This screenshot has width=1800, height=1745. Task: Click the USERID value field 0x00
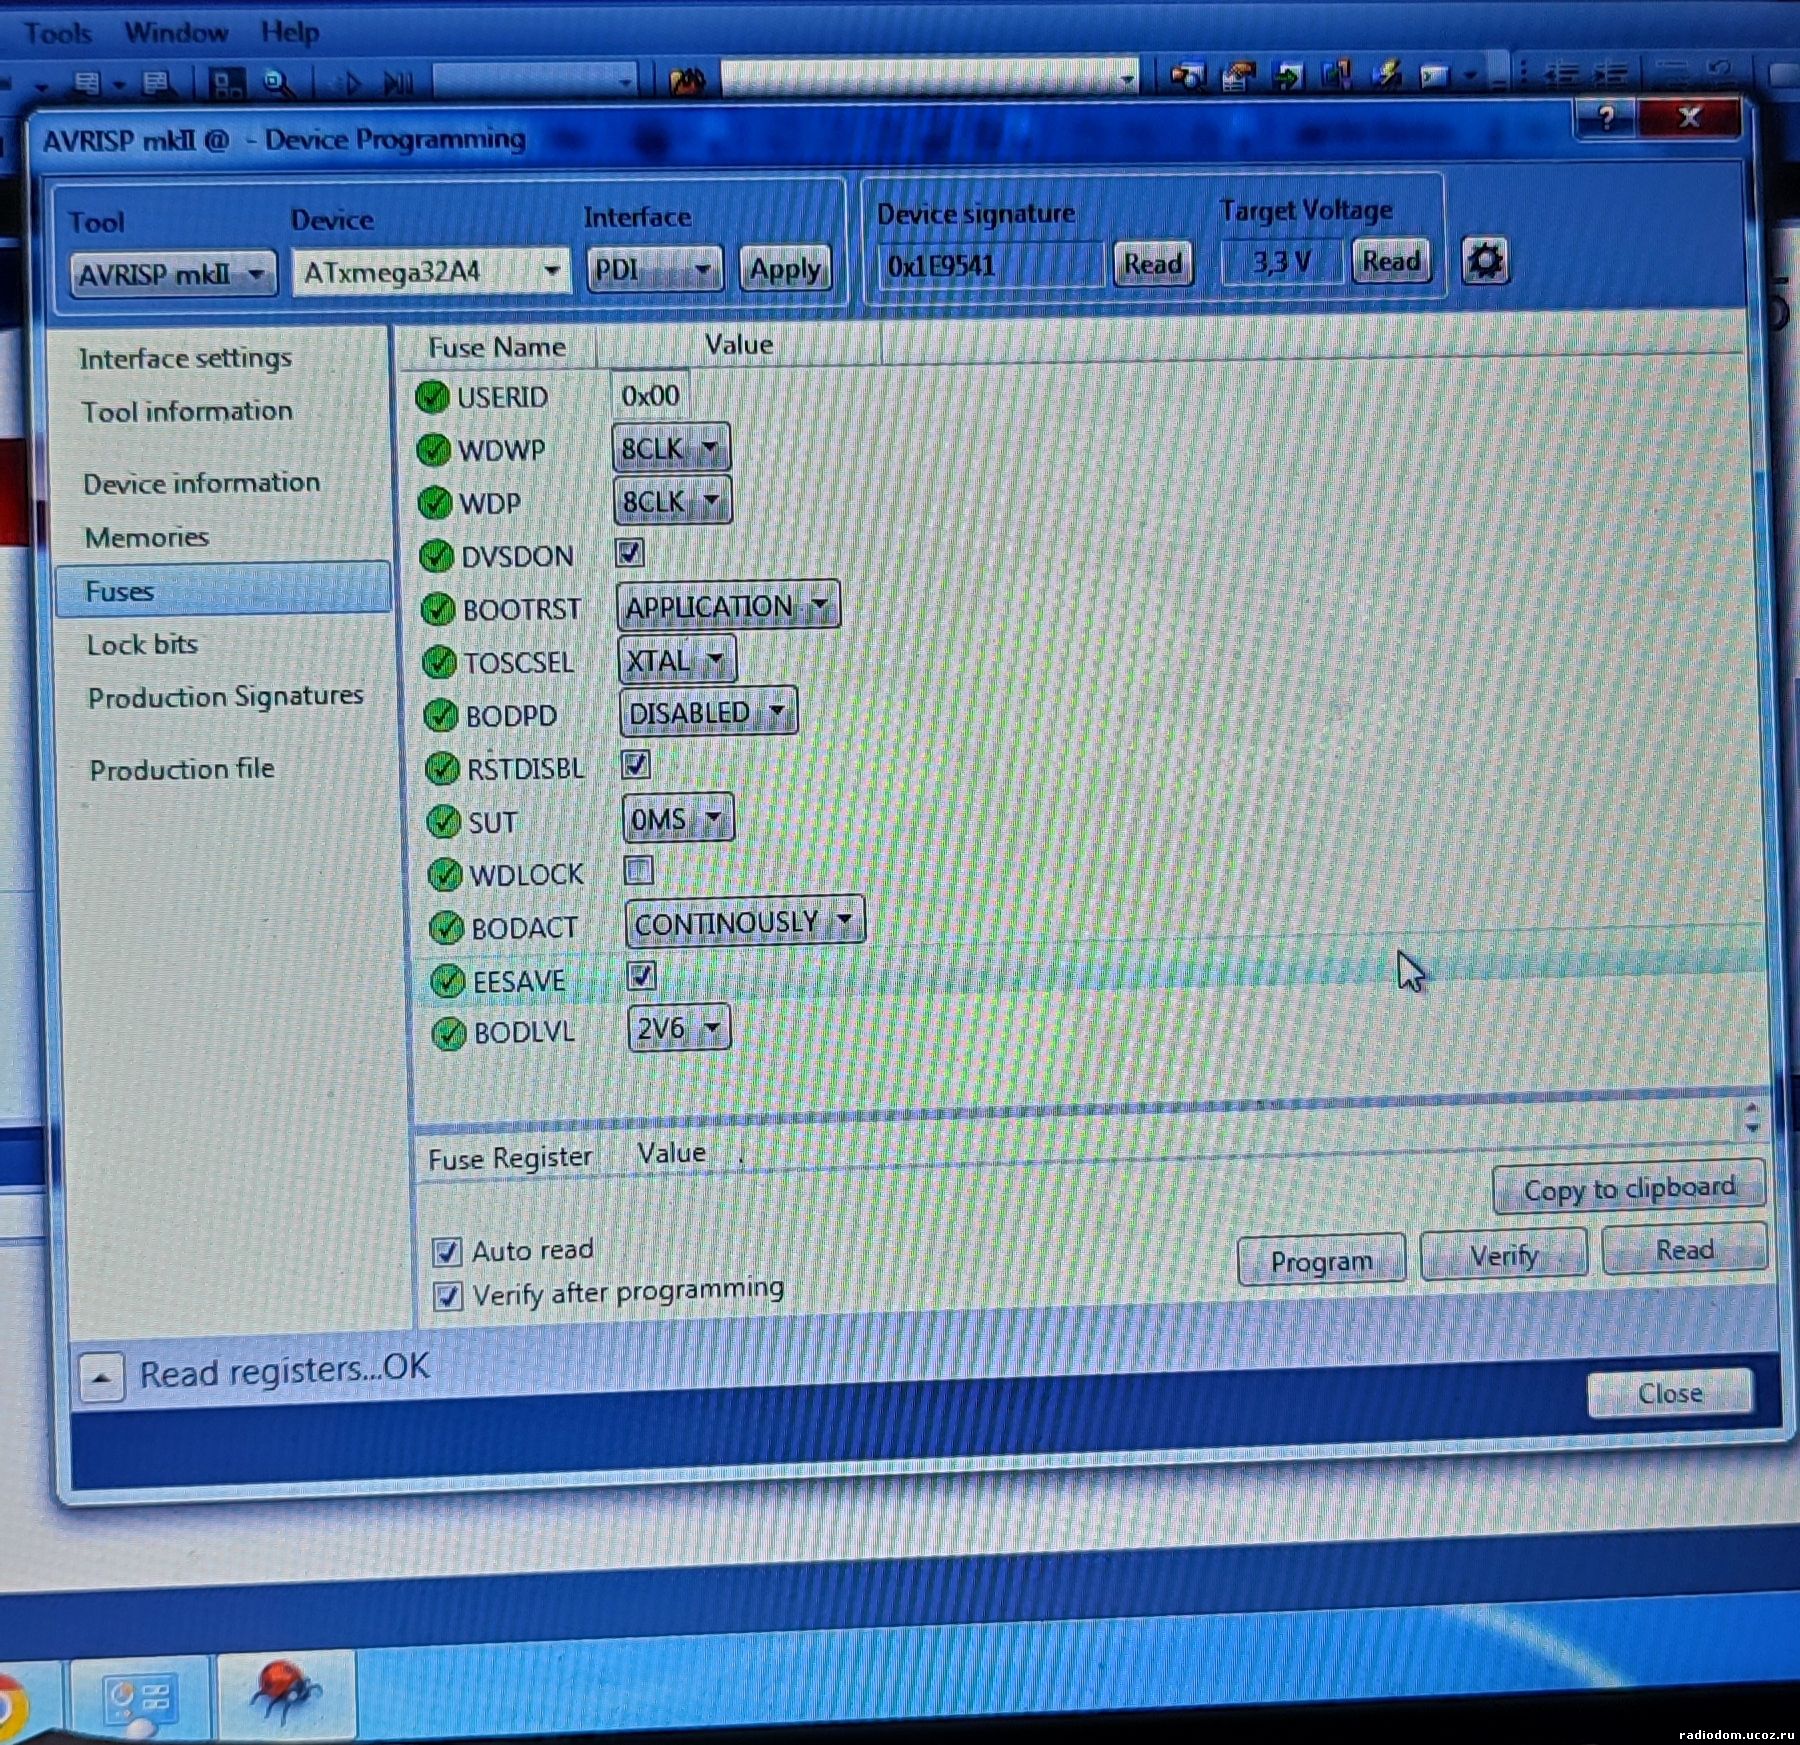tap(650, 396)
